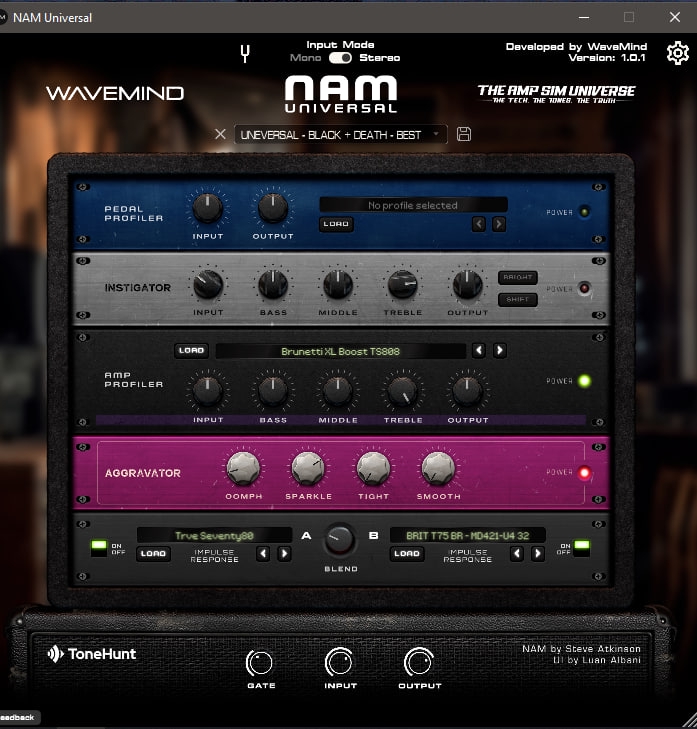Adjust Instigator Input knob
The width and height of the screenshot is (697, 729).
click(x=207, y=284)
